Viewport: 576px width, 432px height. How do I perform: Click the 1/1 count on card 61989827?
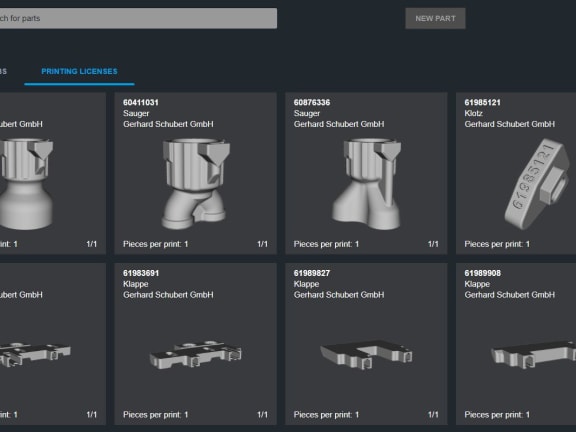433,415
